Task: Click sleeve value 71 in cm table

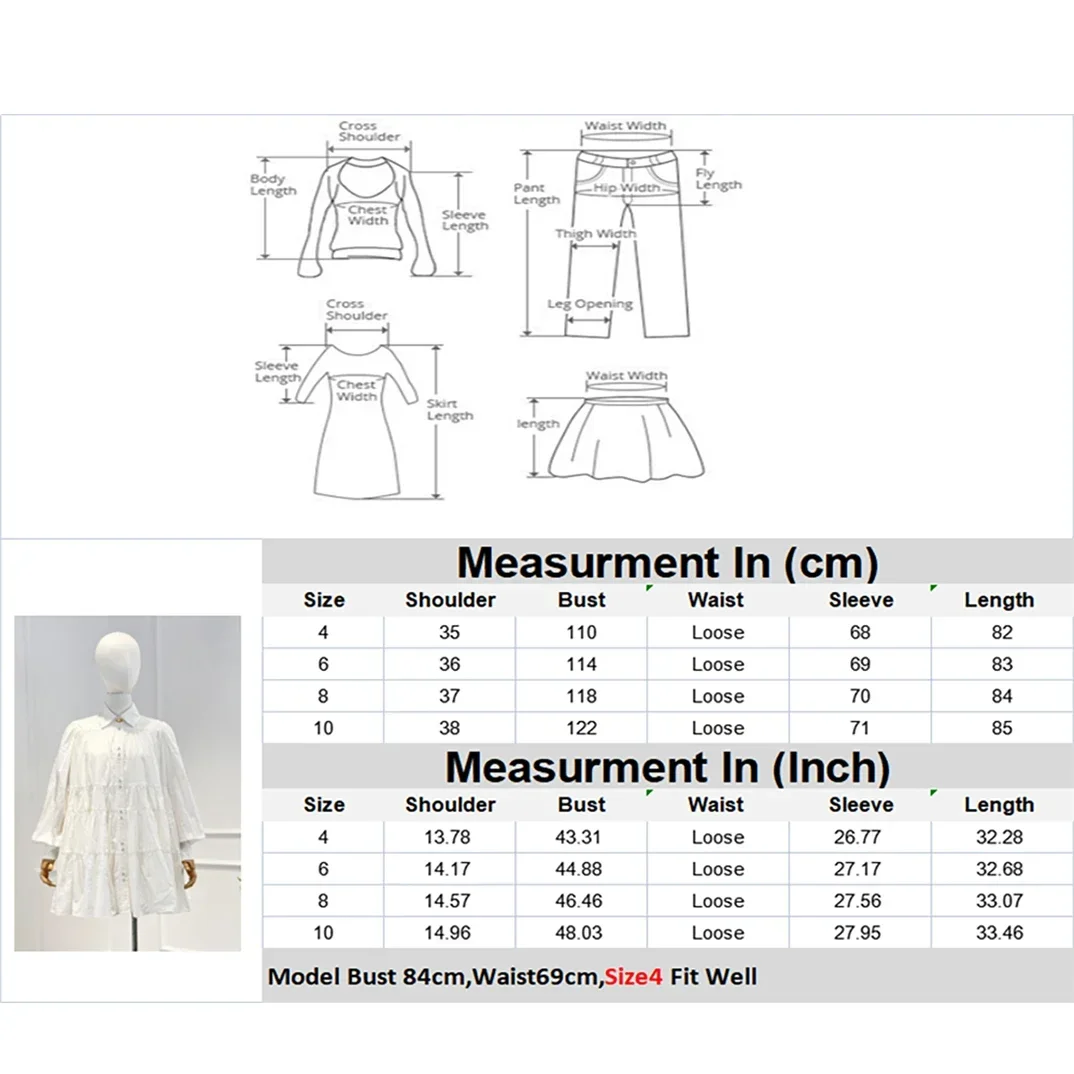Action: point(860,728)
